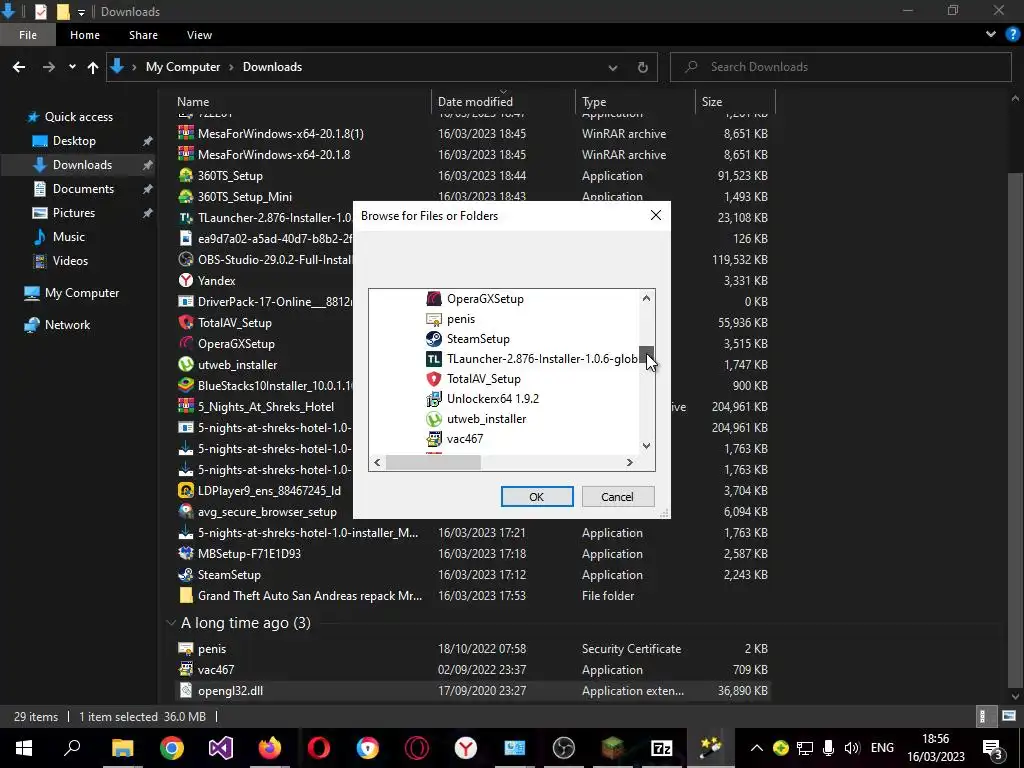The height and width of the screenshot is (768, 1024).
Task: Switch to the Share ribbon tab
Action: [143, 35]
